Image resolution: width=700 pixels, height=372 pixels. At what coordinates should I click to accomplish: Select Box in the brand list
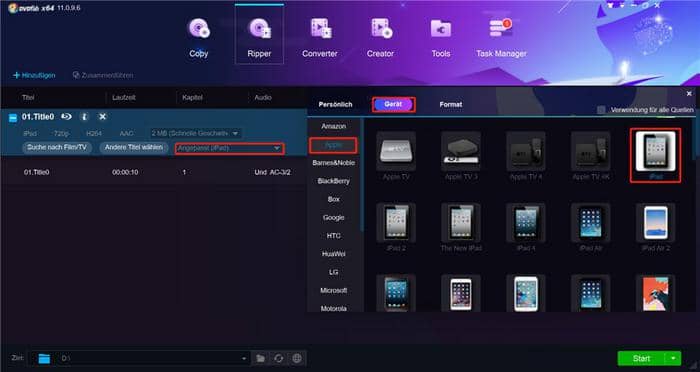click(x=333, y=200)
